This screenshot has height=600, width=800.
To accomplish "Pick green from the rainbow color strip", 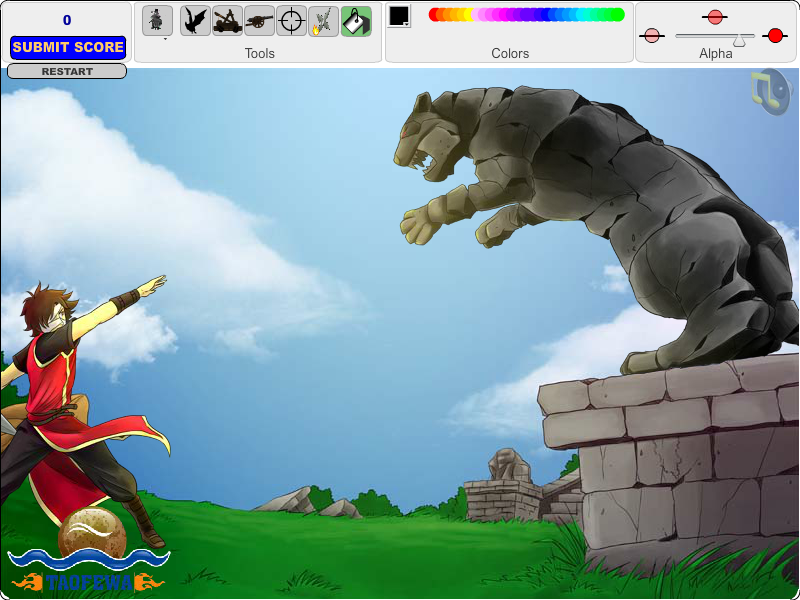I will point(617,14).
